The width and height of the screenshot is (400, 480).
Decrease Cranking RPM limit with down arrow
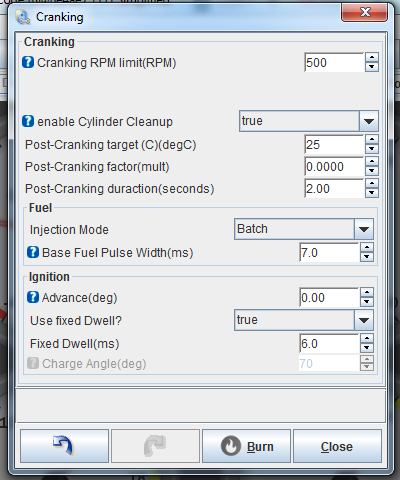click(x=372, y=67)
